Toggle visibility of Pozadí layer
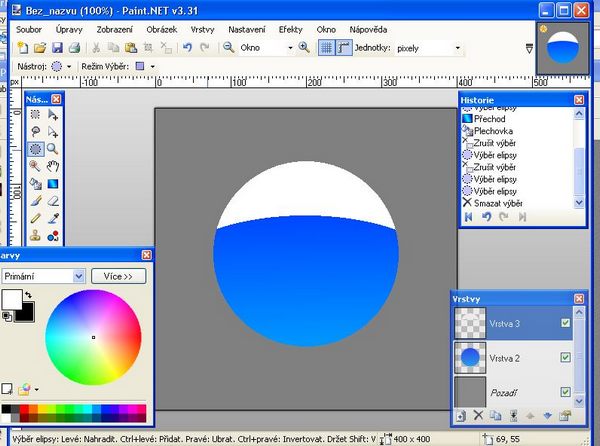This screenshot has height=446, width=600. click(566, 391)
